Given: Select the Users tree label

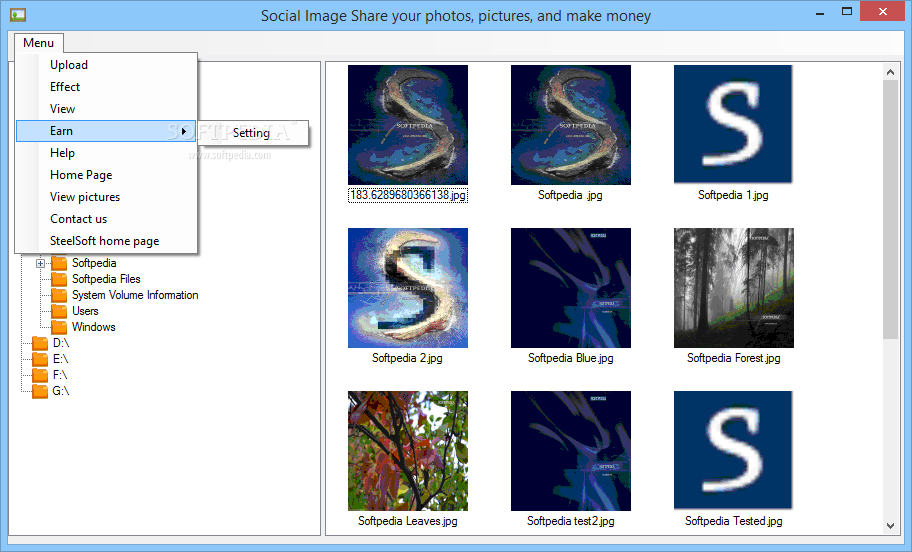Looking at the screenshot, I should (x=85, y=311).
